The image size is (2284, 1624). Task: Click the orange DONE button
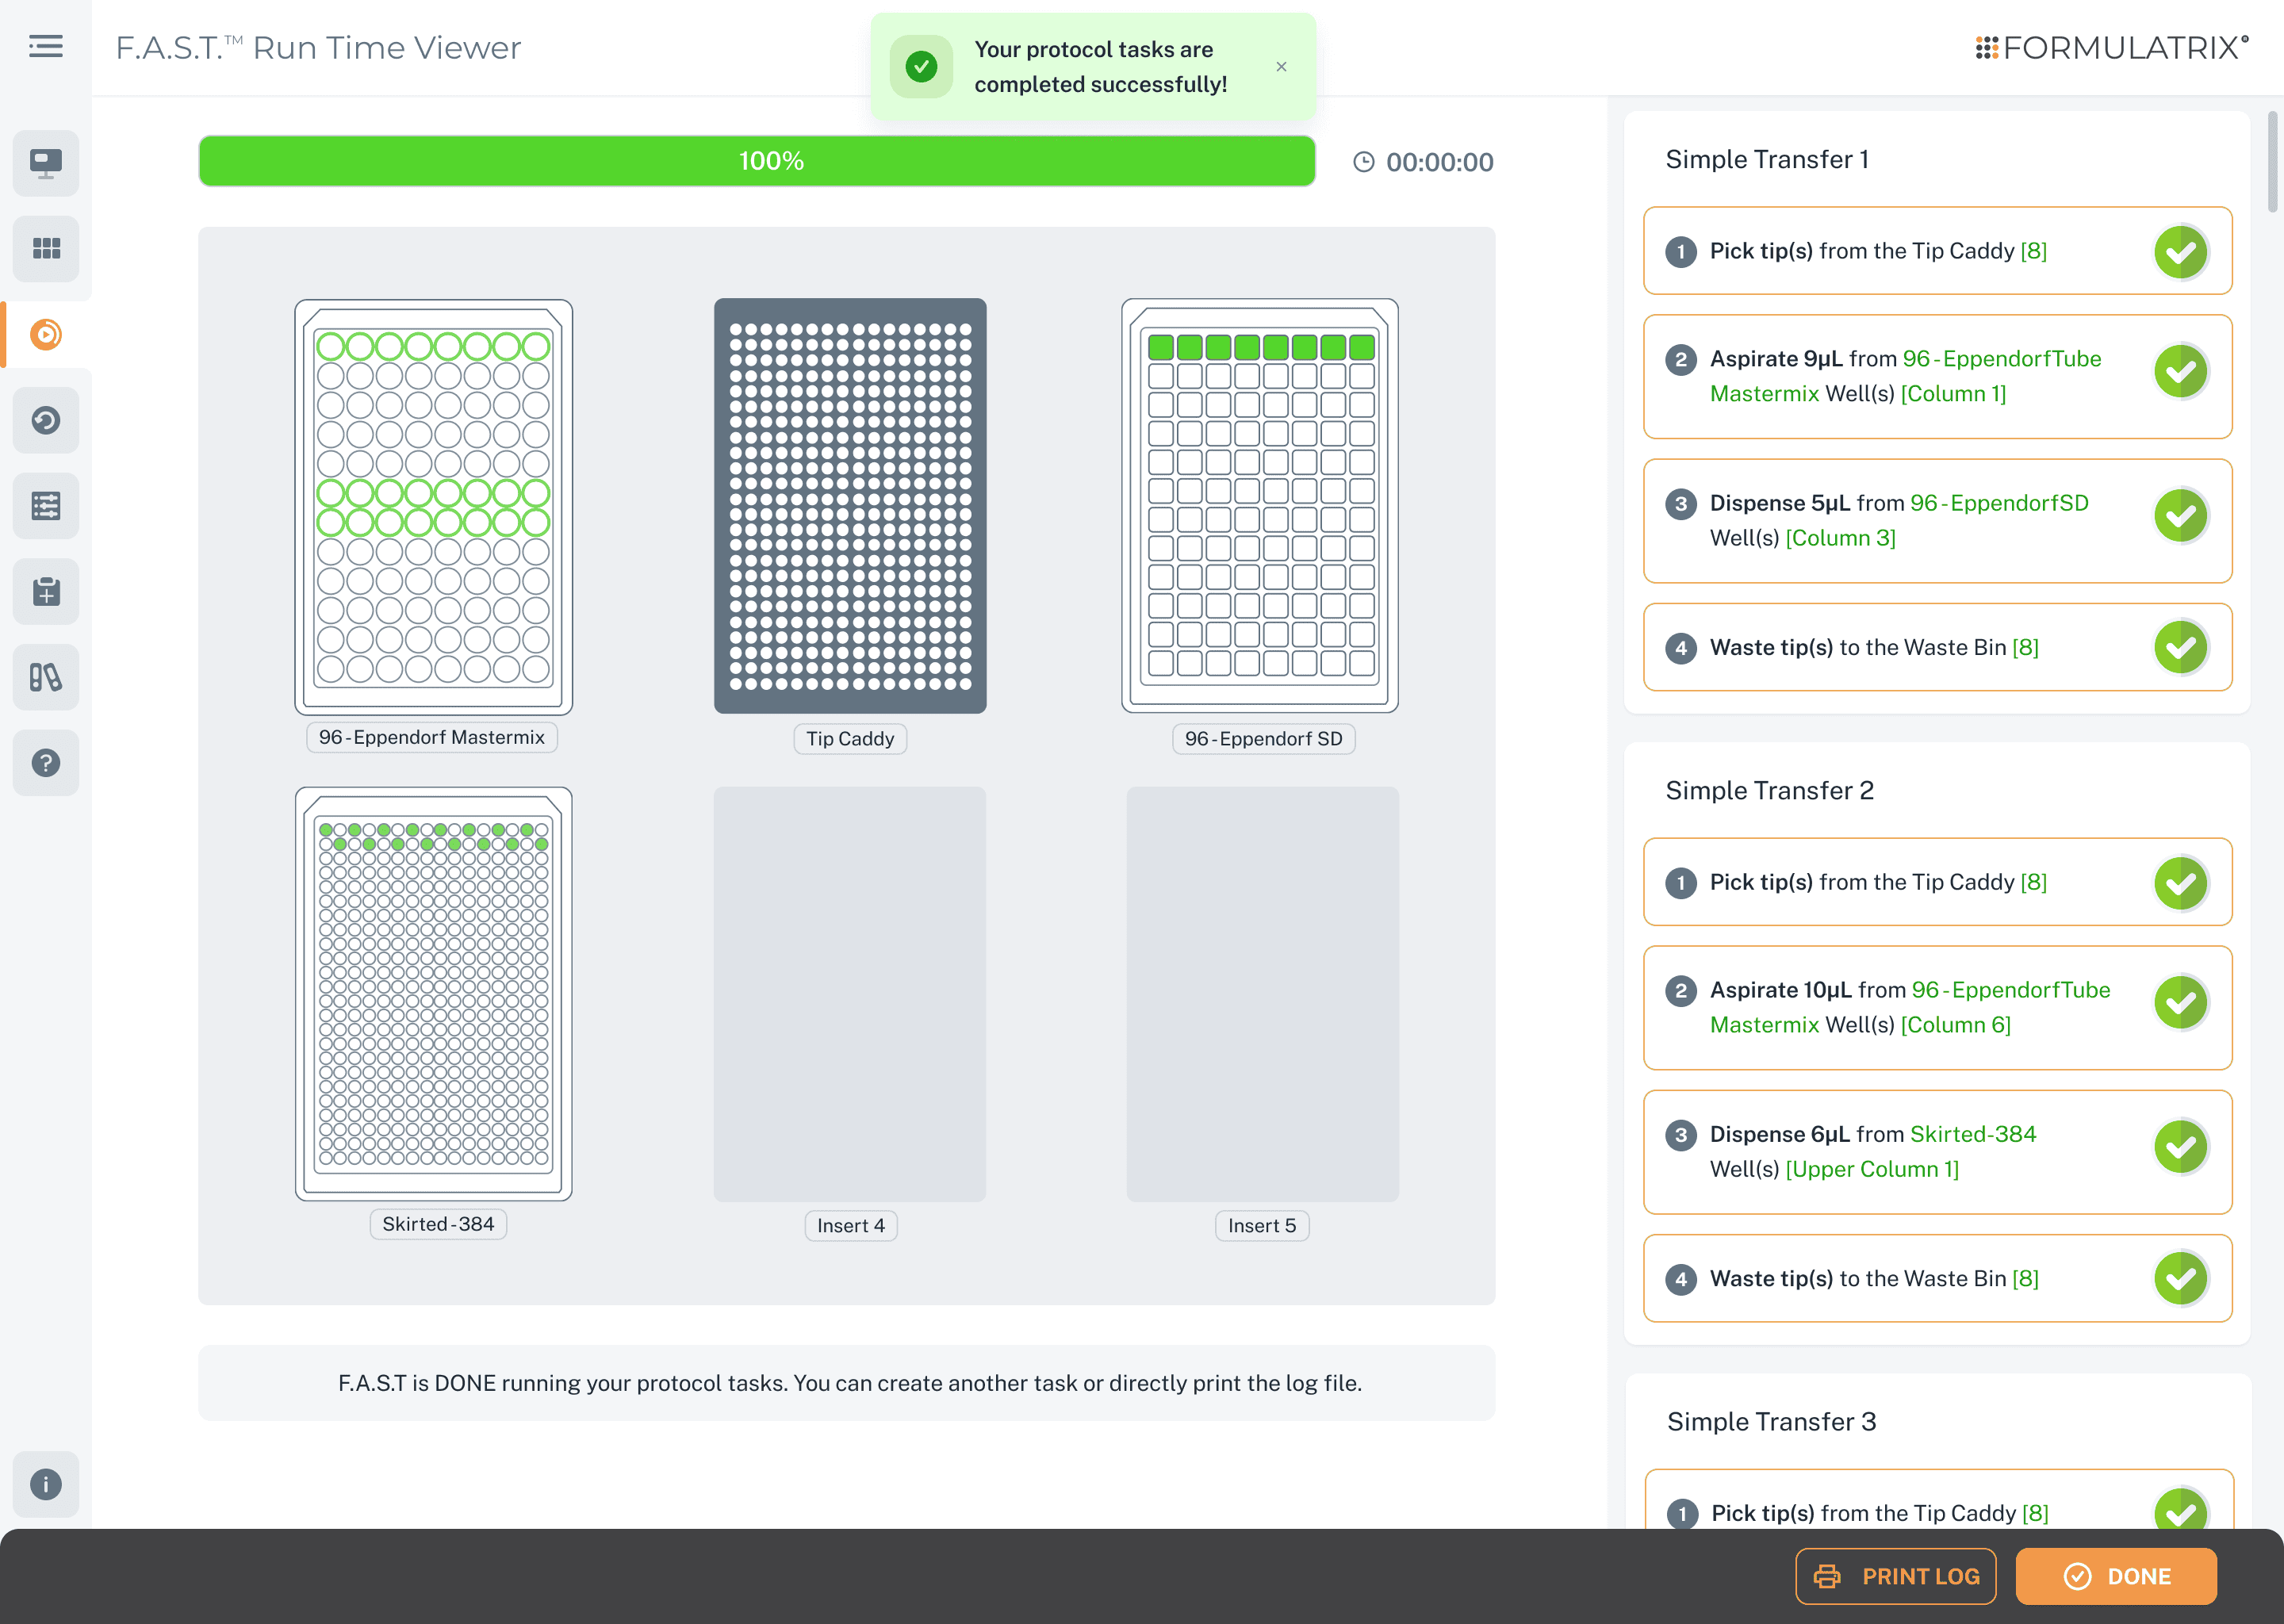point(2116,1576)
